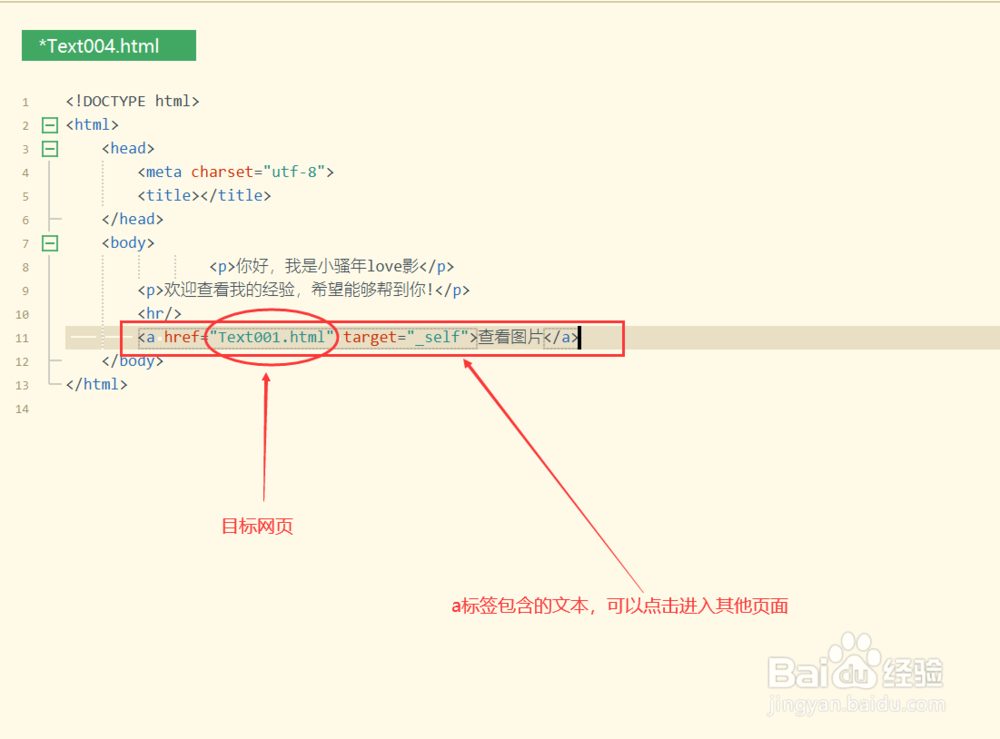Click the closing </head> tag
This screenshot has width=1000, height=739.
pos(132,219)
